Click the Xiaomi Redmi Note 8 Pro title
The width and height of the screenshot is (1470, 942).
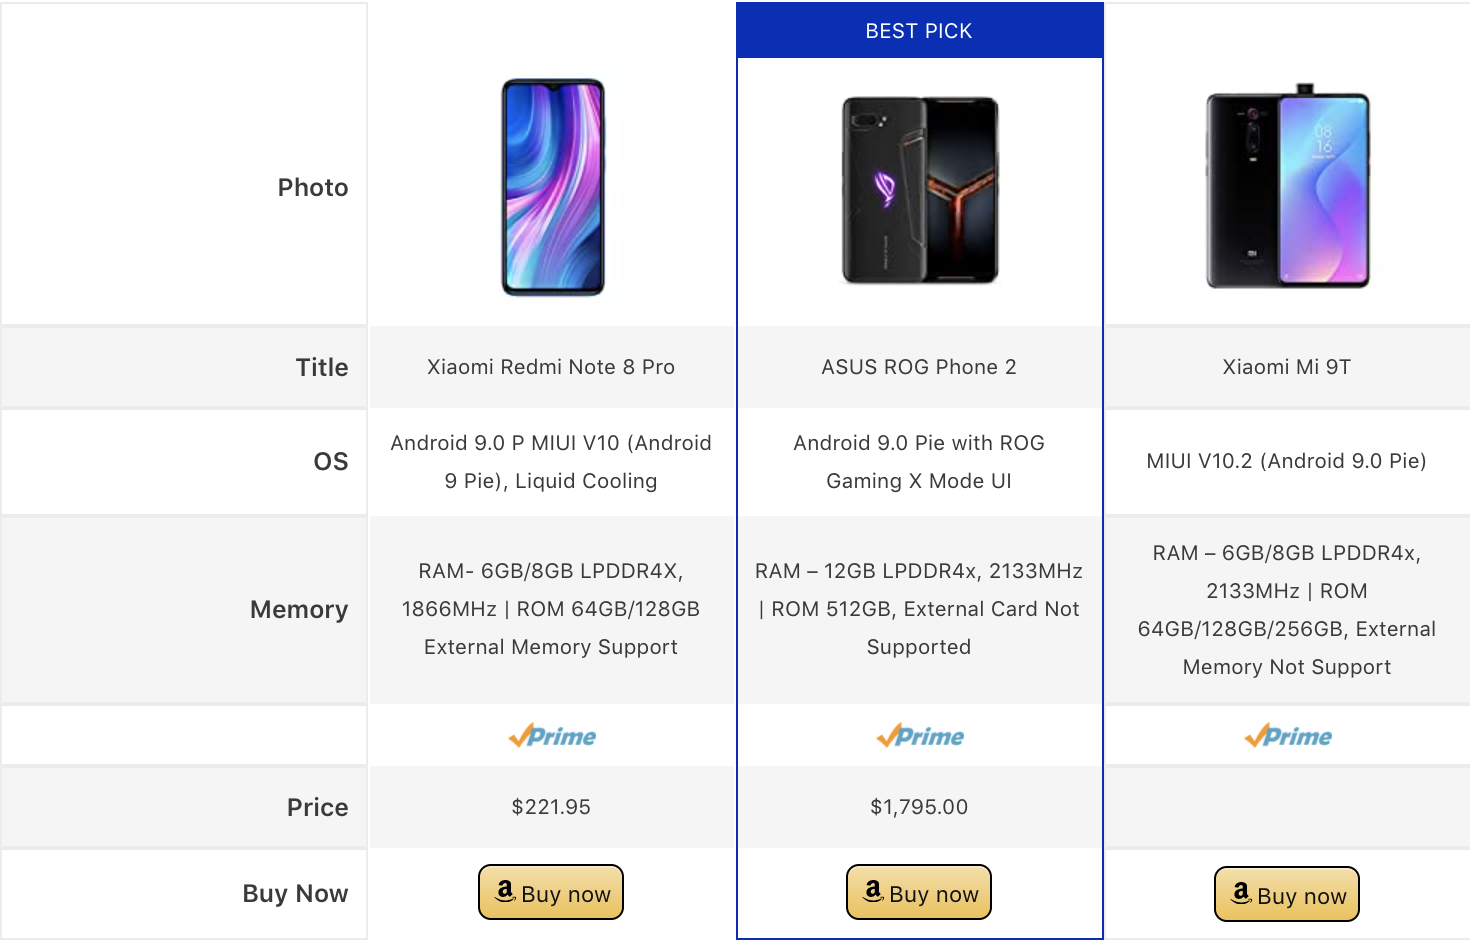[551, 367]
